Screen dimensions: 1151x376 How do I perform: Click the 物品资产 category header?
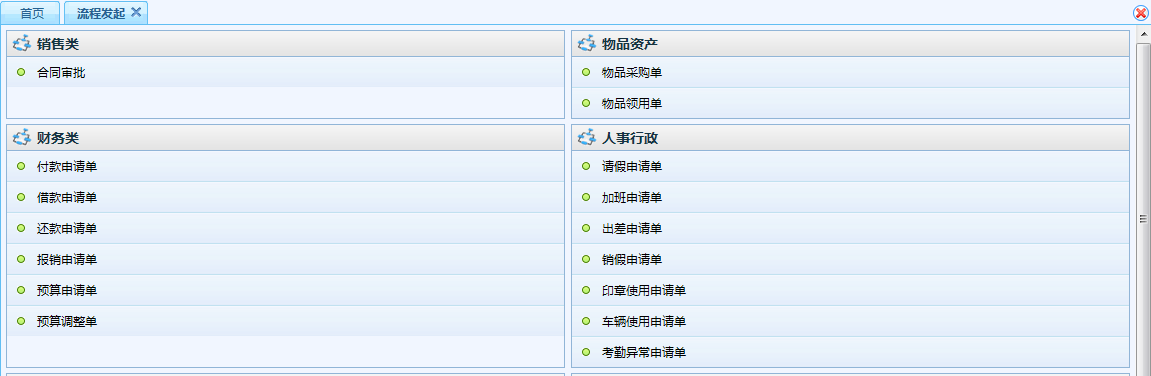coord(850,44)
